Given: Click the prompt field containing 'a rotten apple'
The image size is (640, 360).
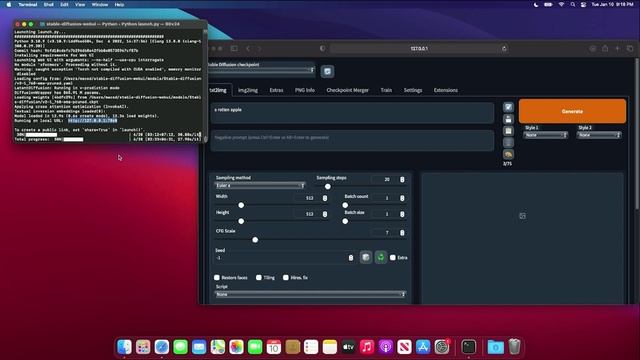Looking at the screenshot, I should click(352, 113).
